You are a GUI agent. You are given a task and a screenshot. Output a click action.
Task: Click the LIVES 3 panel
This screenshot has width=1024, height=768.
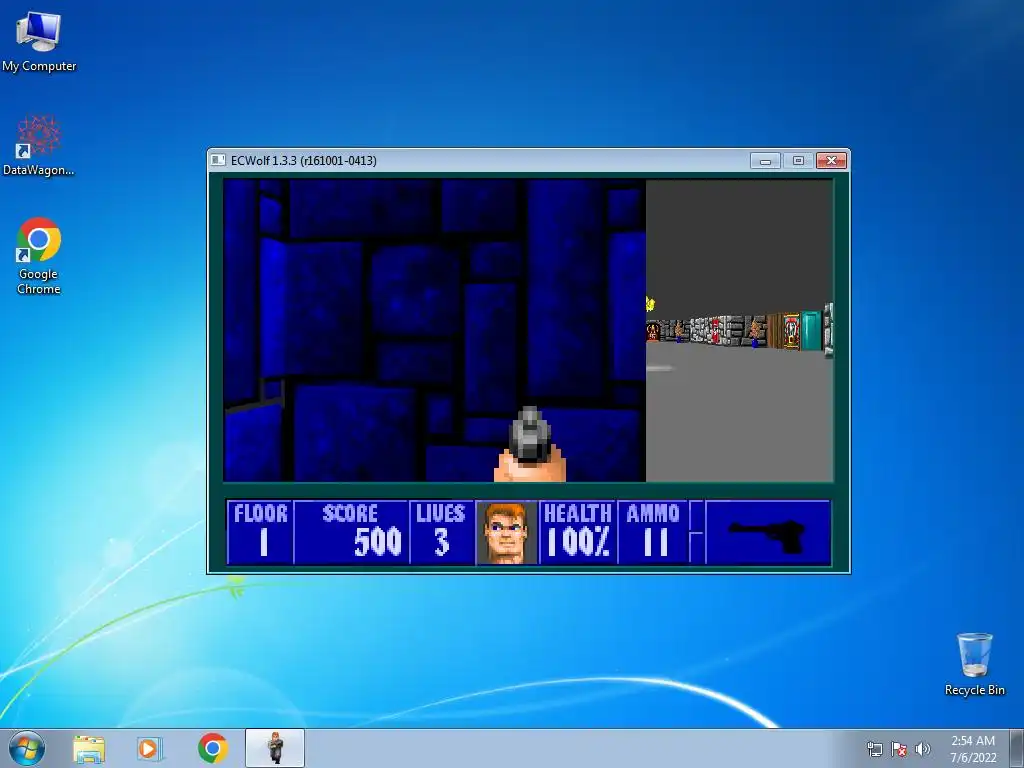[441, 532]
